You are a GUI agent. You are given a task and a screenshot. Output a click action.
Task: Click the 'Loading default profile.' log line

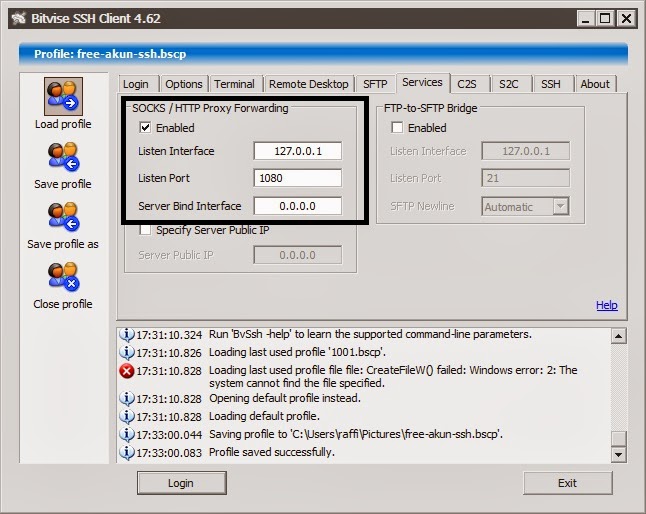coord(264,416)
